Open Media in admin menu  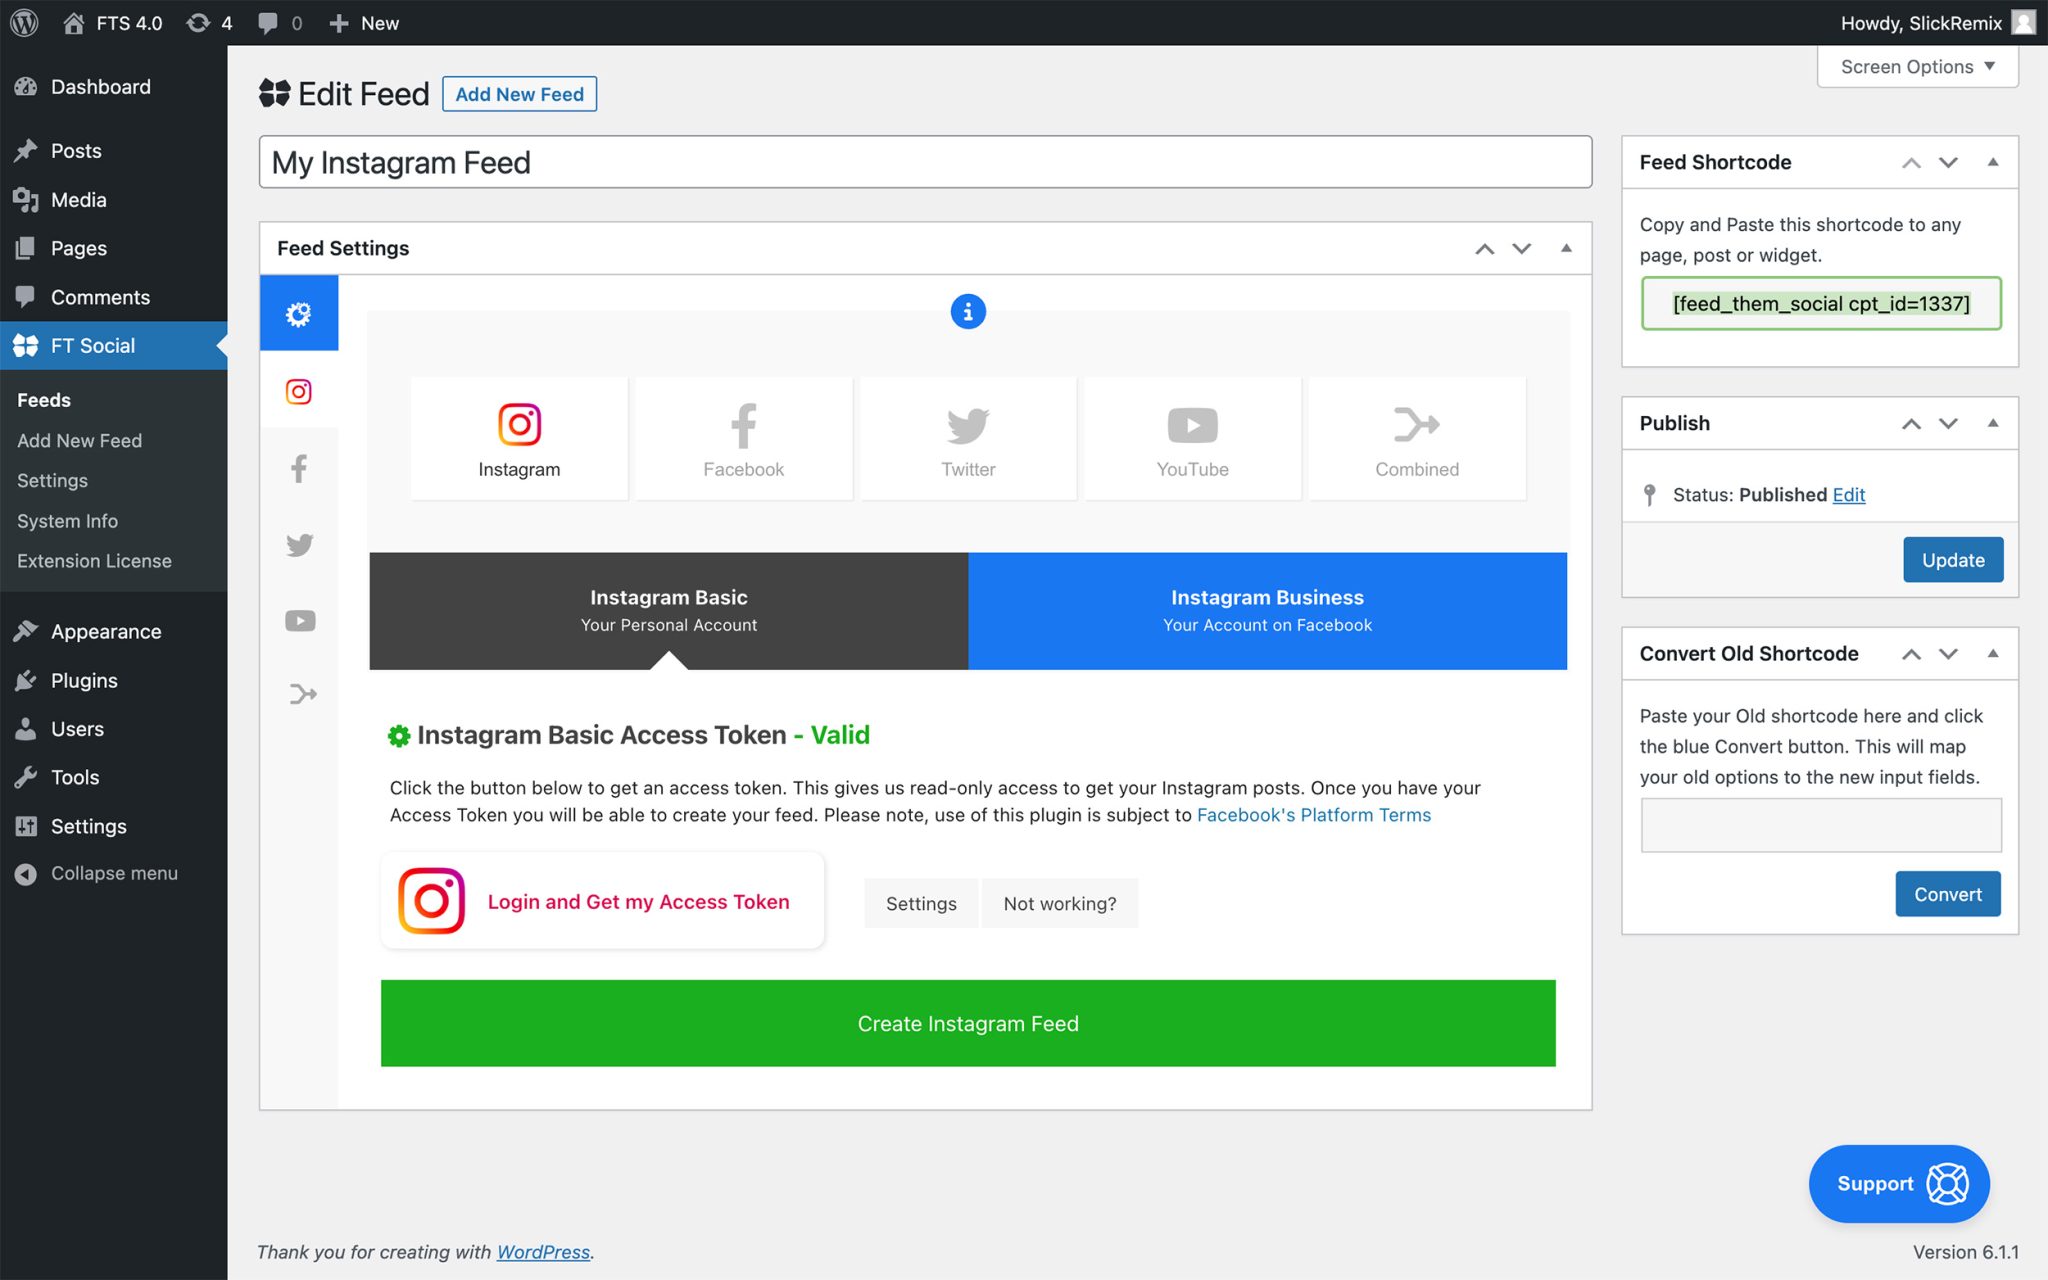[x=114, y=200]
